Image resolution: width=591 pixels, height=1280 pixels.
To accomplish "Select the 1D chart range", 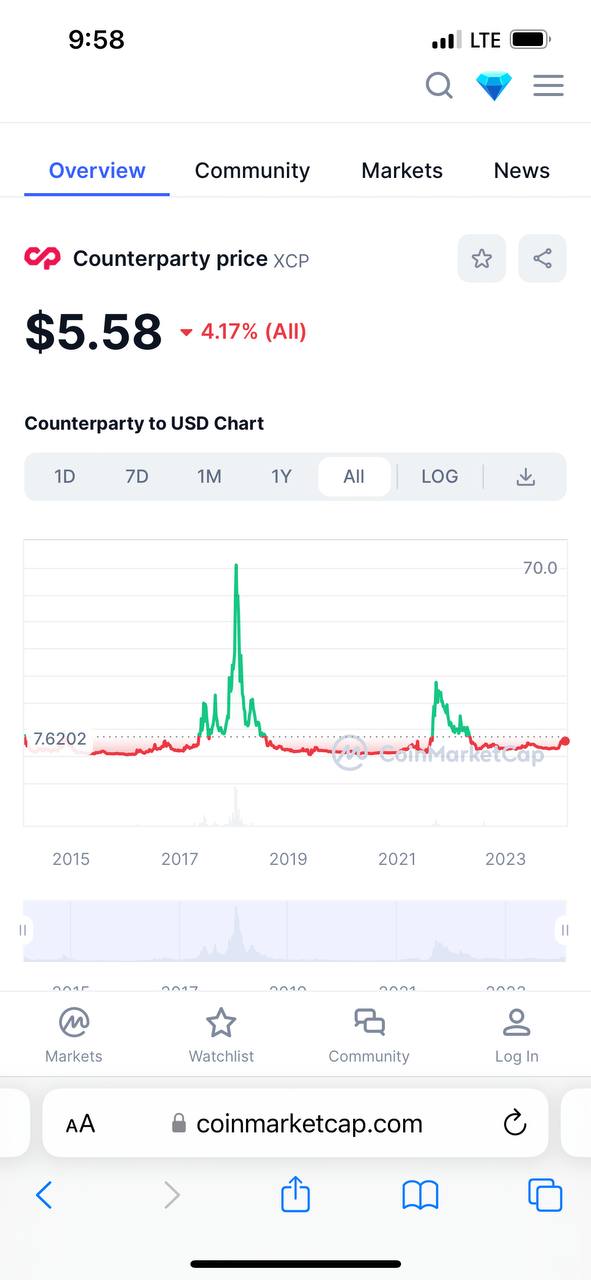I will point(65,477).
